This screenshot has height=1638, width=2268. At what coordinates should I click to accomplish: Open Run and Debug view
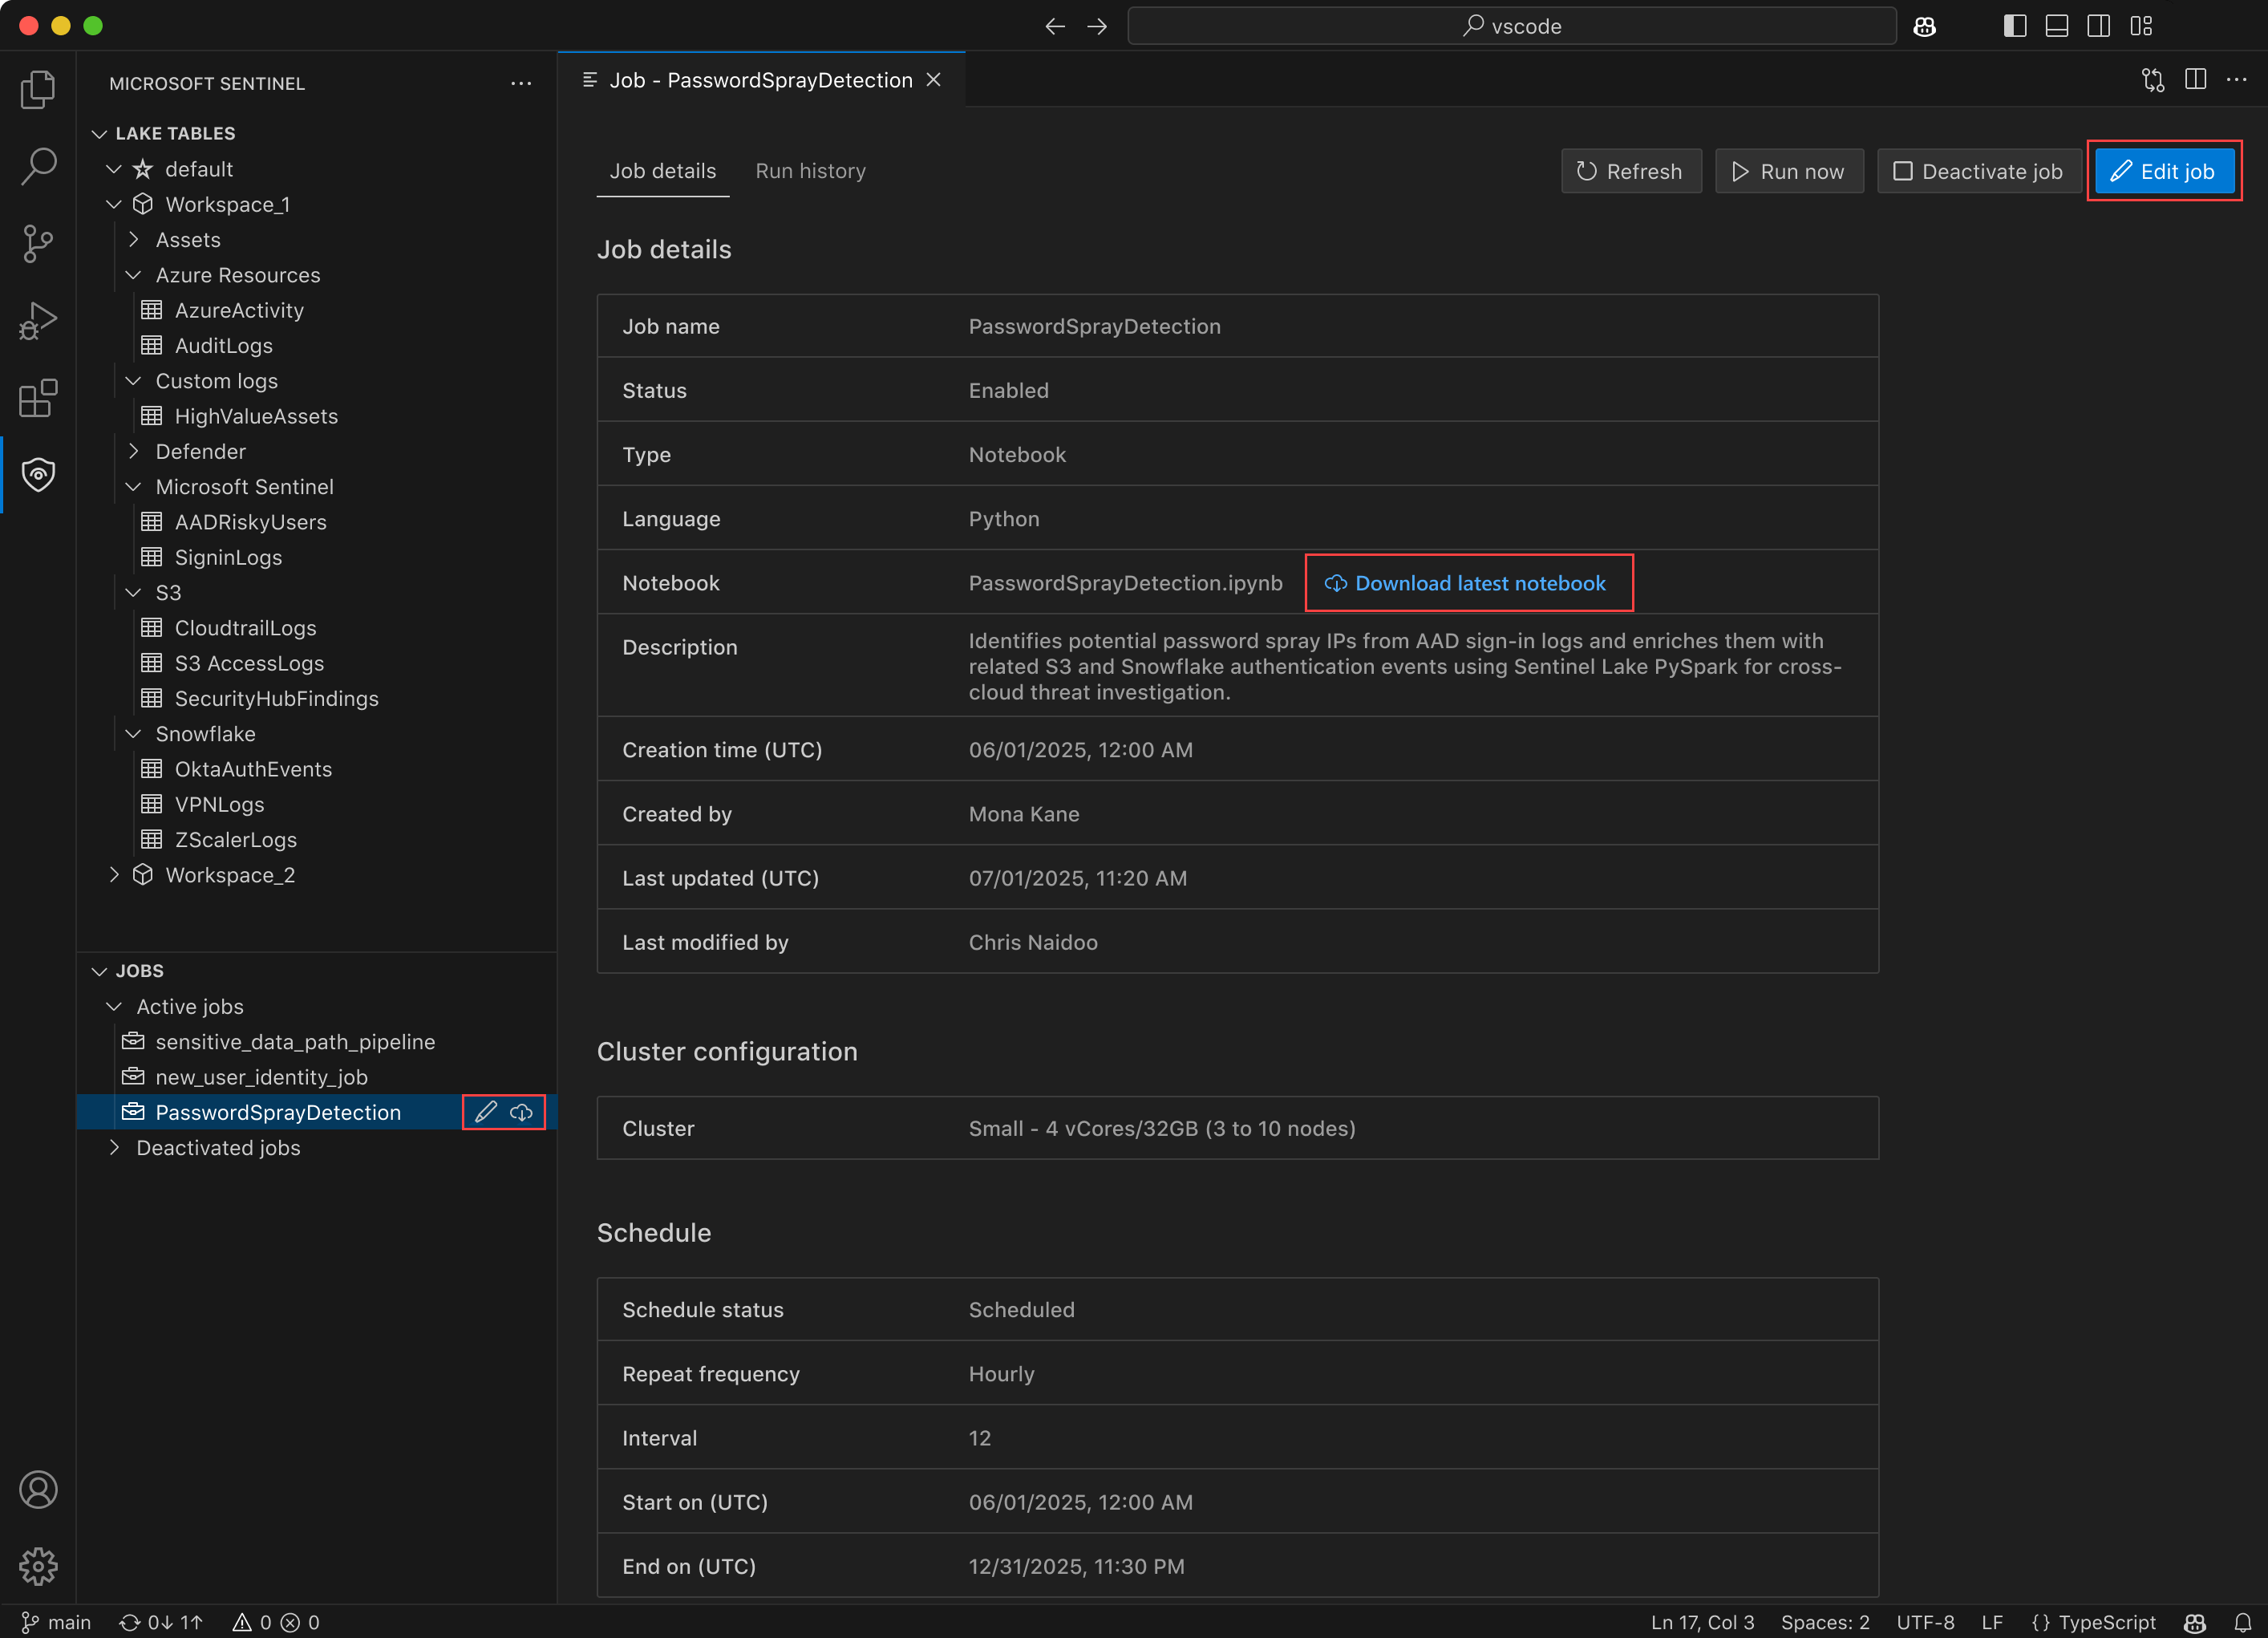point(38,321)
